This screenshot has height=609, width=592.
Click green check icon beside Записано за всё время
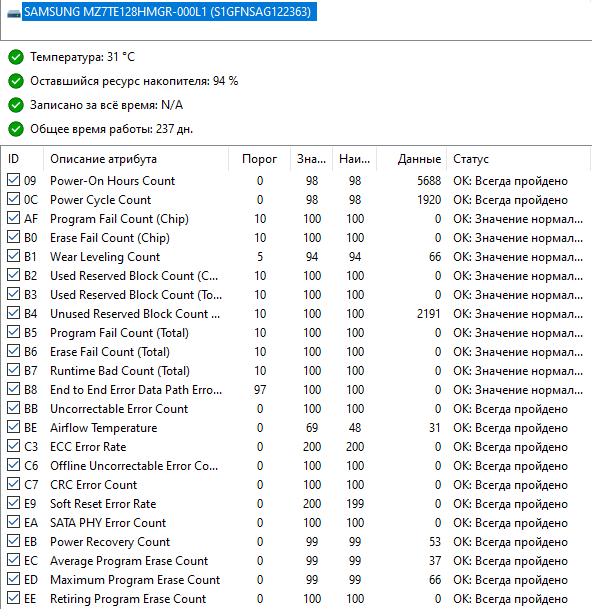tap(16, 105)
